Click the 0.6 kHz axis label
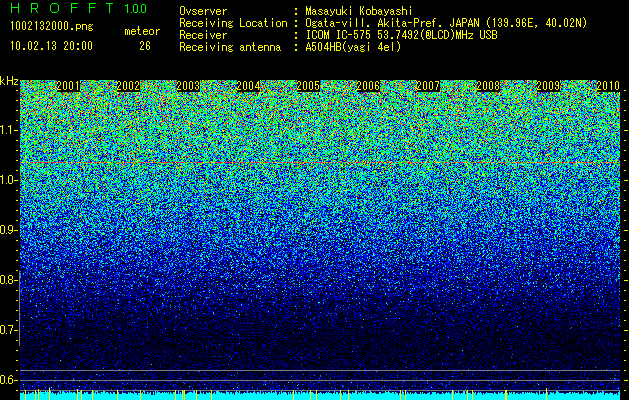Screen dimensions: 629x400 [9, 380]
